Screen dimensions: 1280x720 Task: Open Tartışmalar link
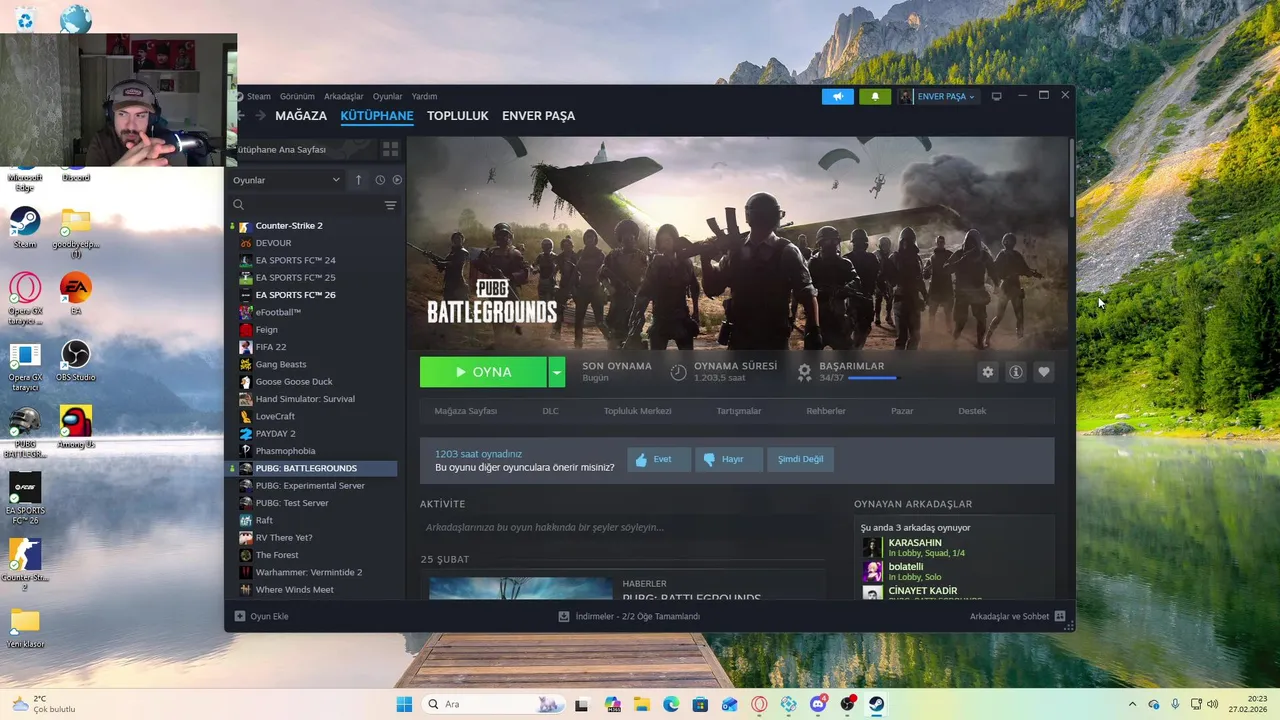tap(739, 411)
